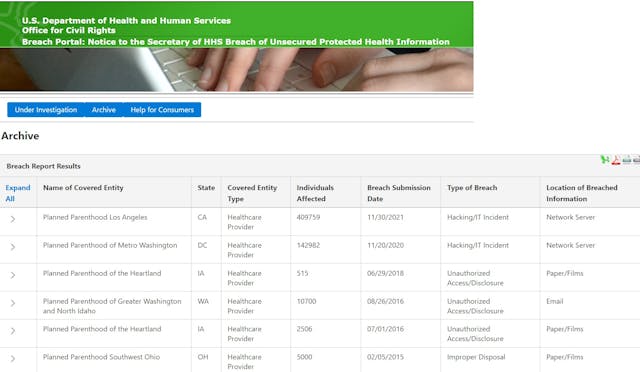Click the '07/01/2016' submission date
640x372 pixels.
point(385,329)
